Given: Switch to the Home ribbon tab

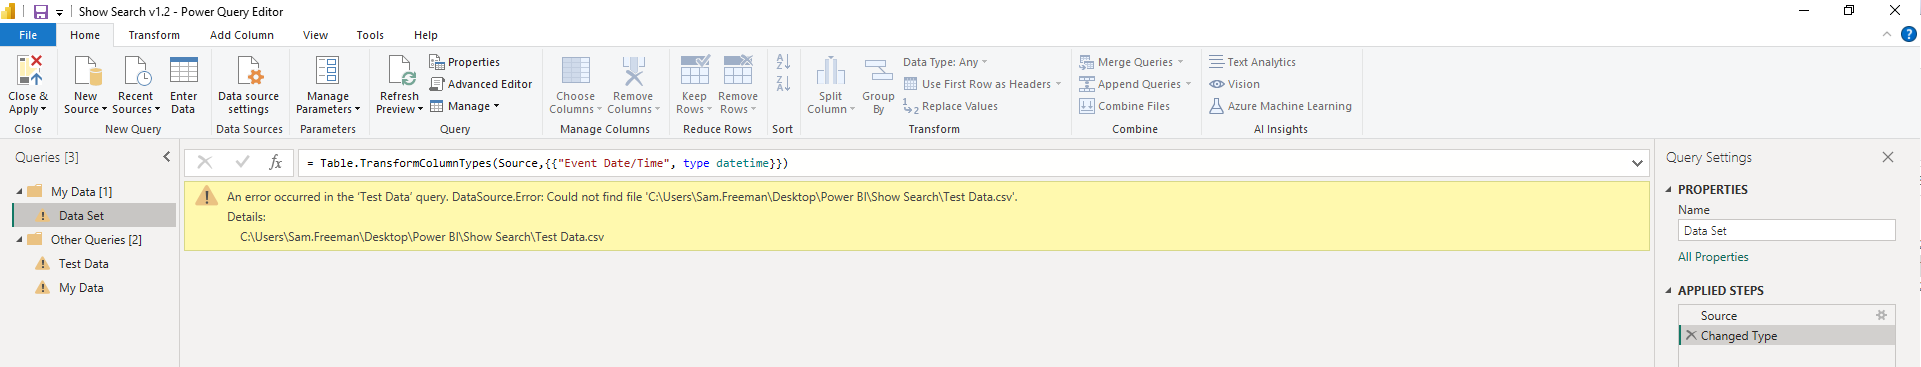Looking at the screenshot, I should point(85,35).
